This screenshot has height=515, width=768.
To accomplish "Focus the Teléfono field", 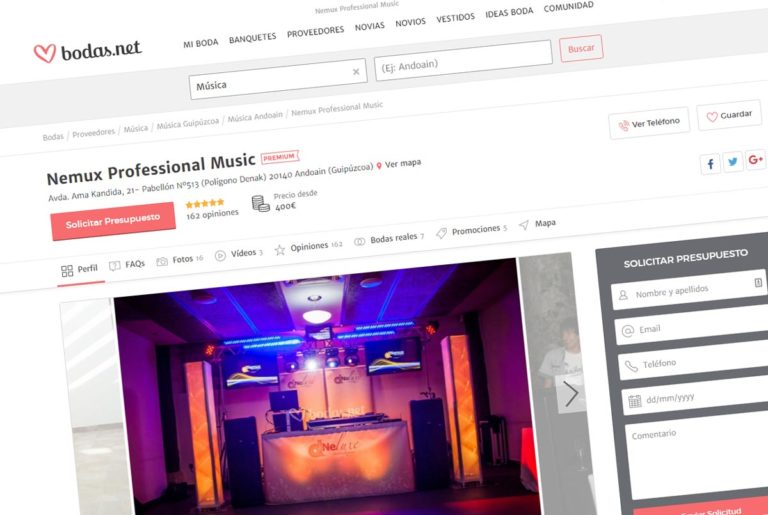I will pyautogui.click(x=694, y=361).
